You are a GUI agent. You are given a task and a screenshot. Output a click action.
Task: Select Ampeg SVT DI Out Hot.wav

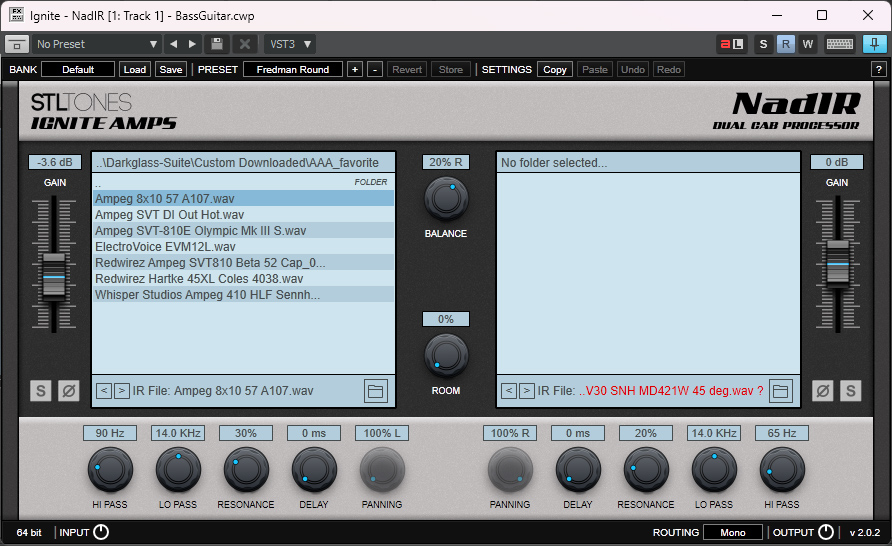click(x=243, y=214)
